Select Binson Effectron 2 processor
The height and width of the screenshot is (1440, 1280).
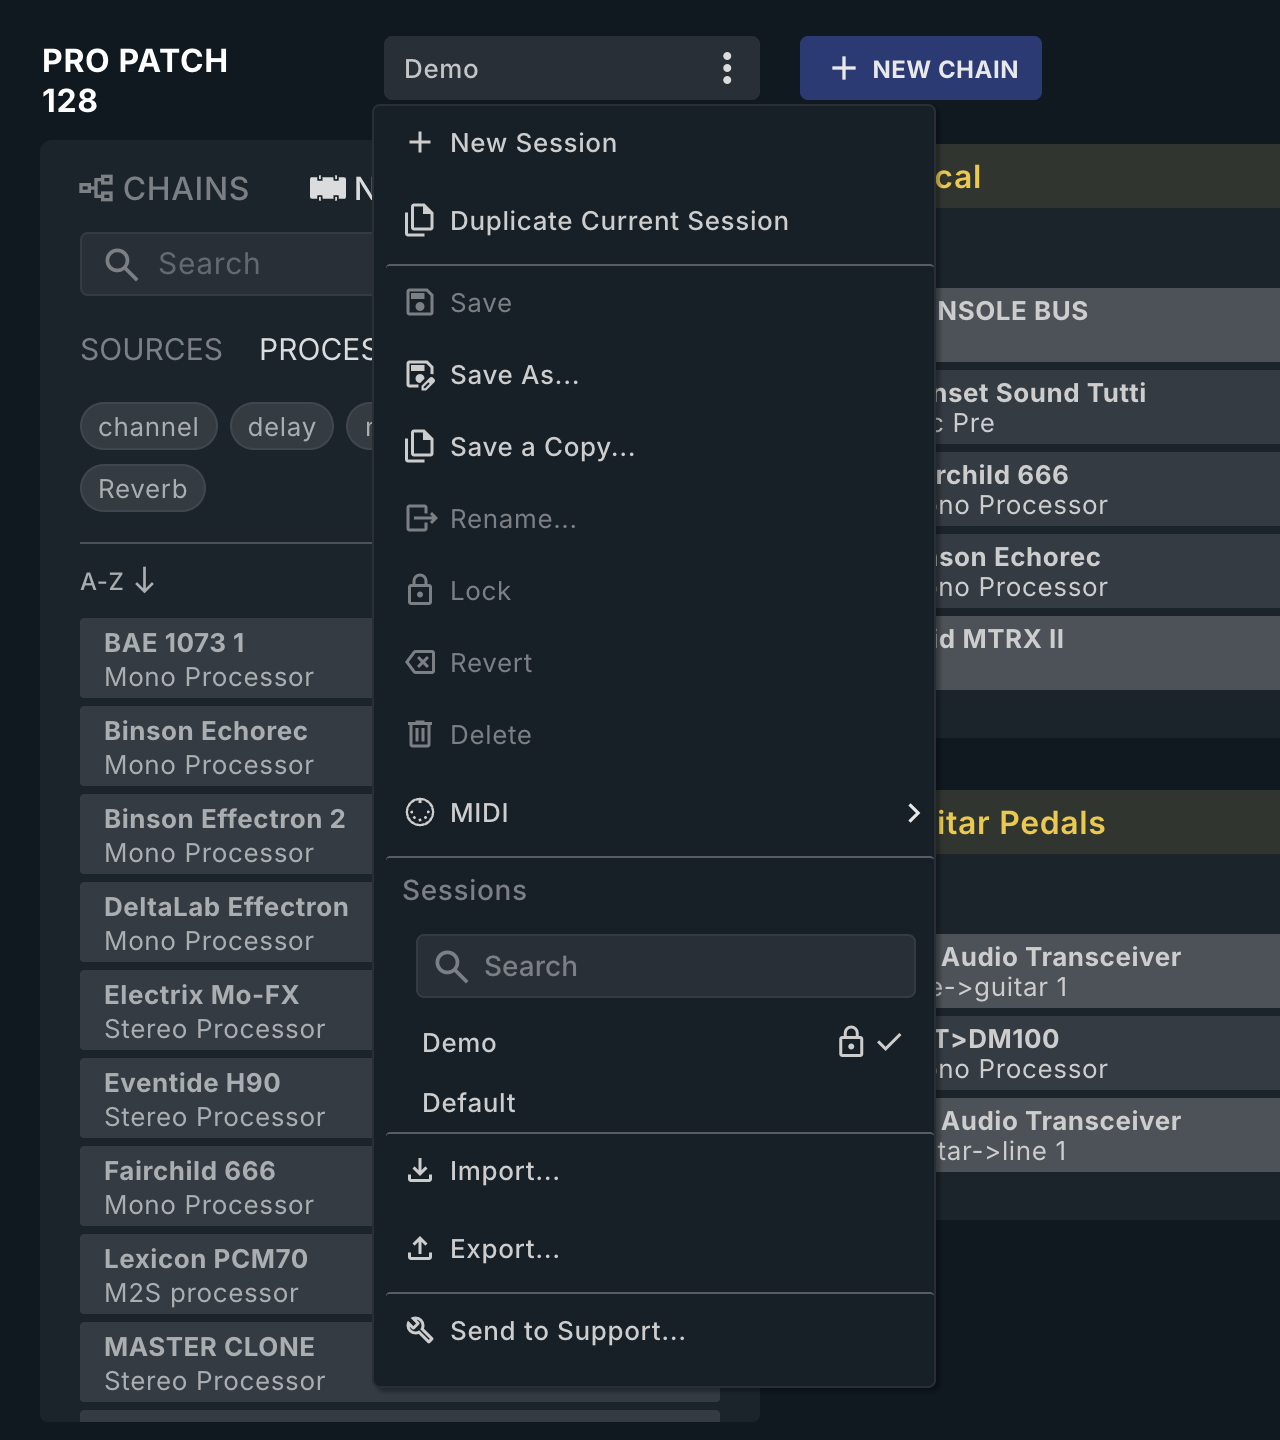pos(227,834)
